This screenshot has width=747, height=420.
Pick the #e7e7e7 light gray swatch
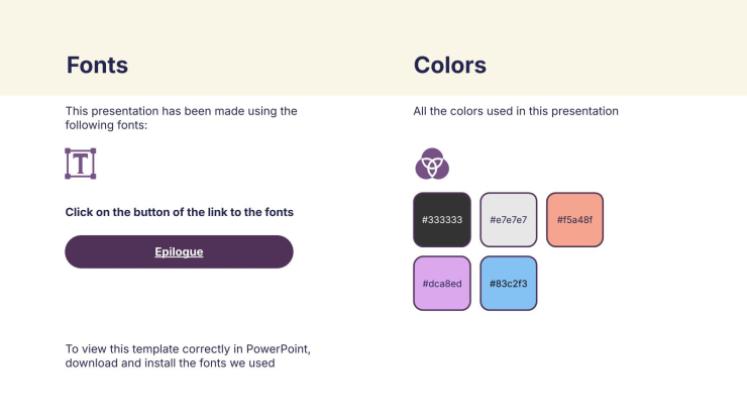[x=508, y=219]
